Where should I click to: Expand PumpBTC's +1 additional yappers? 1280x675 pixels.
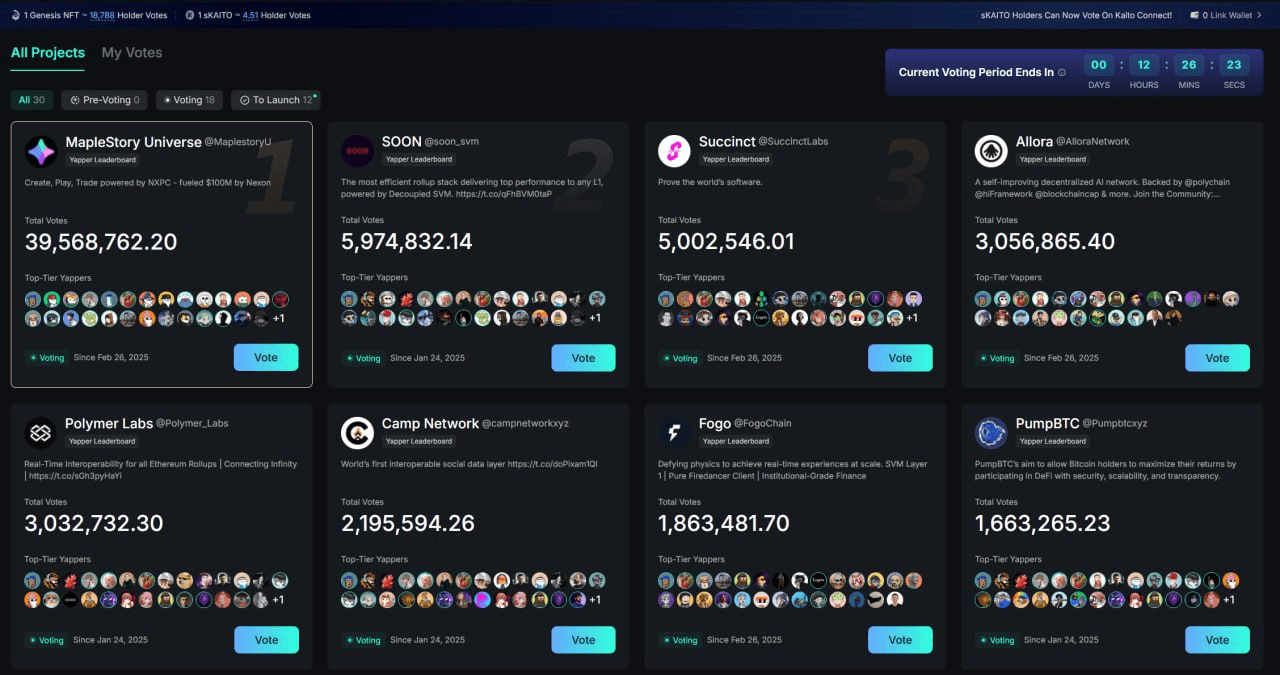pos(1229,600)
